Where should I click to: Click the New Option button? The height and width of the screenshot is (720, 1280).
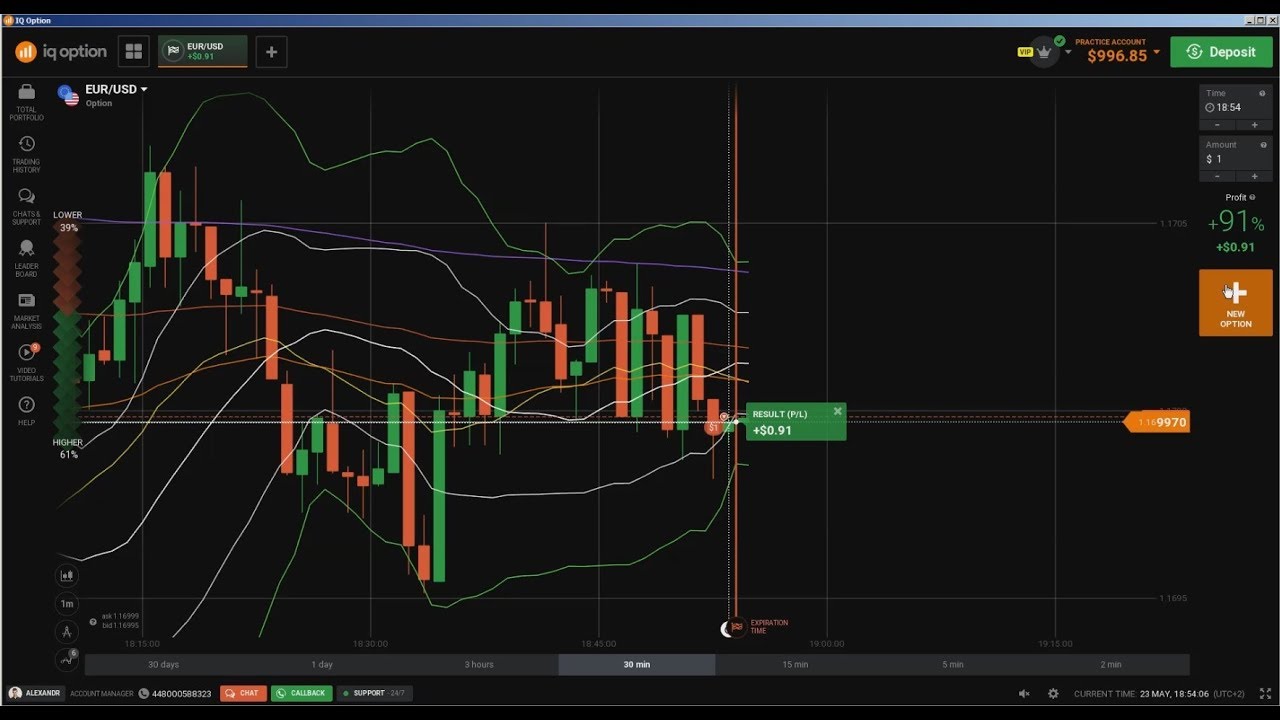coord(1235,303)
